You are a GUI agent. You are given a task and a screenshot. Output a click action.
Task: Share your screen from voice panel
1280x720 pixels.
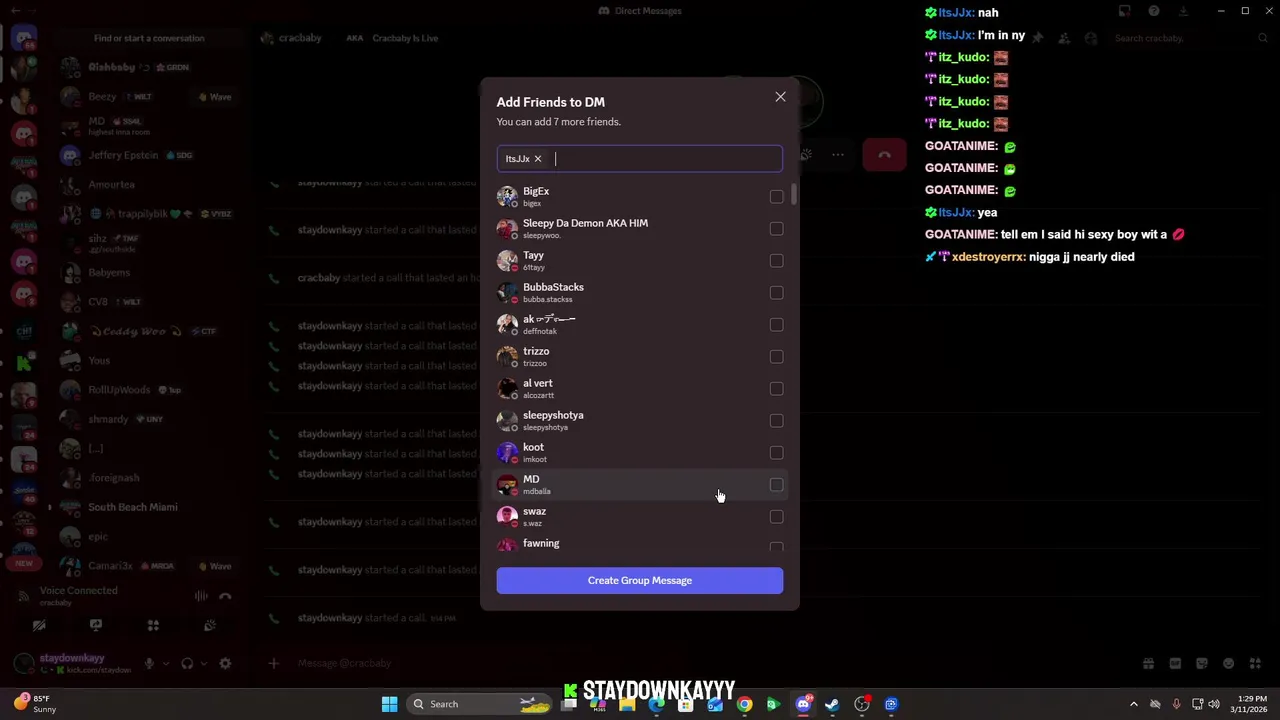pos(96,626)
